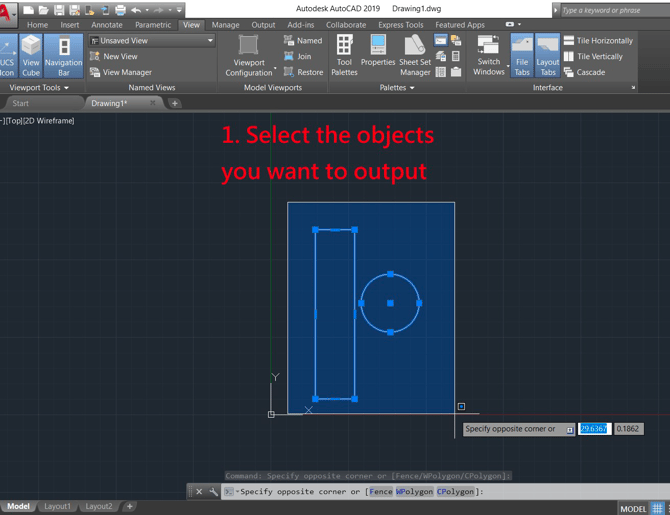Open the Annotate ribbon tab
The height and width of the screenshot is (515, 670).
click(106, 25)
